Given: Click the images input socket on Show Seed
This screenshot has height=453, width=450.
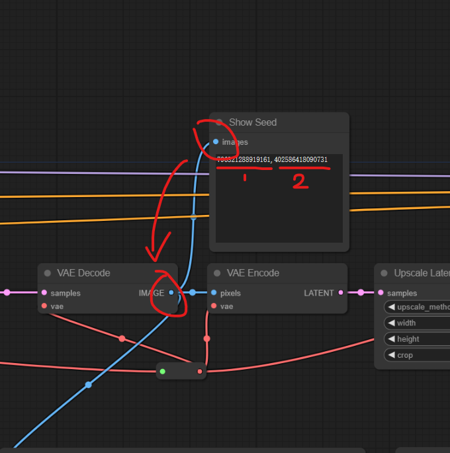Looking at the screenshot, I should (x=216, y=142).
